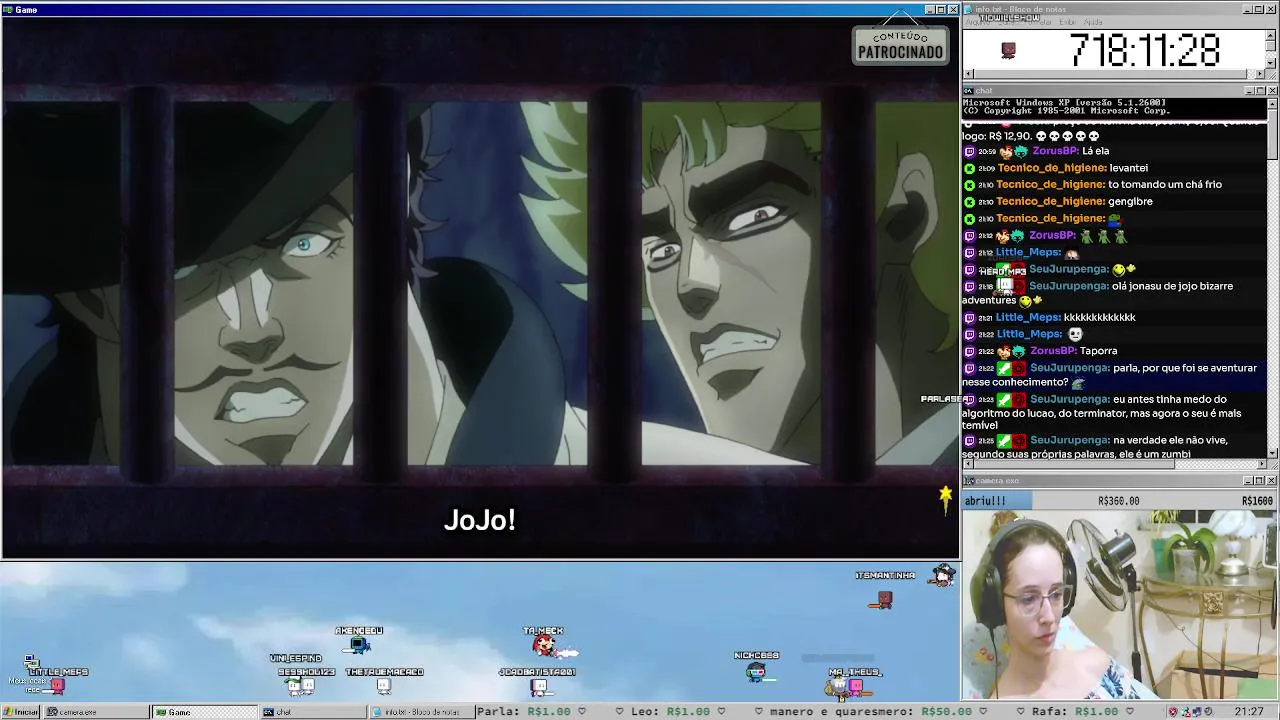The image size is (1280, 720).
Task: Click the VINI_ESPIND character sprite
Action: pyautogui.click(x=295, y=685)
